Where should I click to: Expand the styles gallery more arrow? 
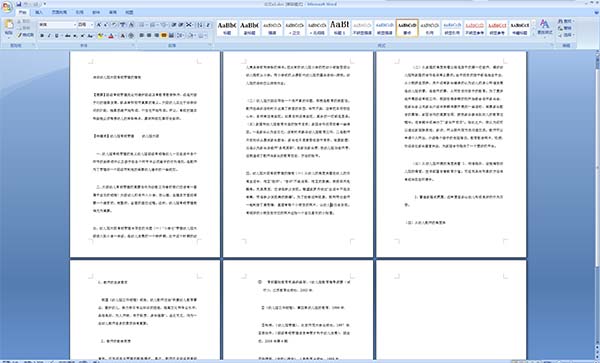tap(534, 34)
